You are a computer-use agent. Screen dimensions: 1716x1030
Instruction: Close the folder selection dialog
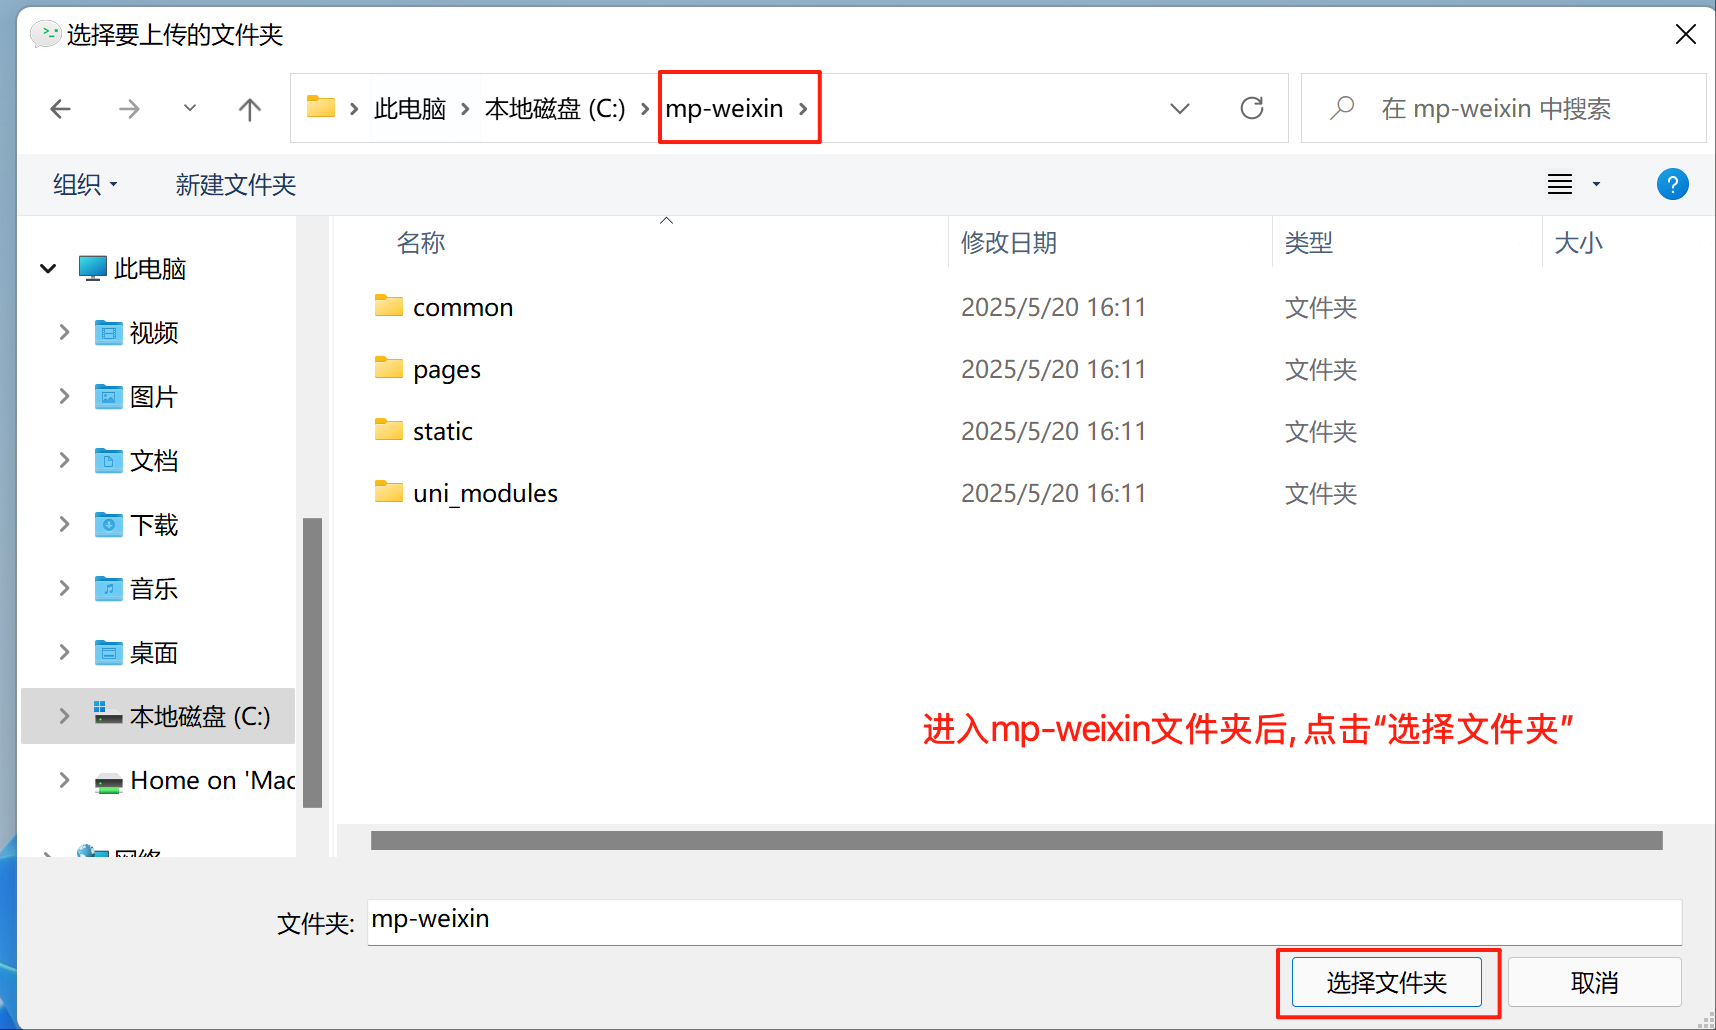(x=1685, y=34)
